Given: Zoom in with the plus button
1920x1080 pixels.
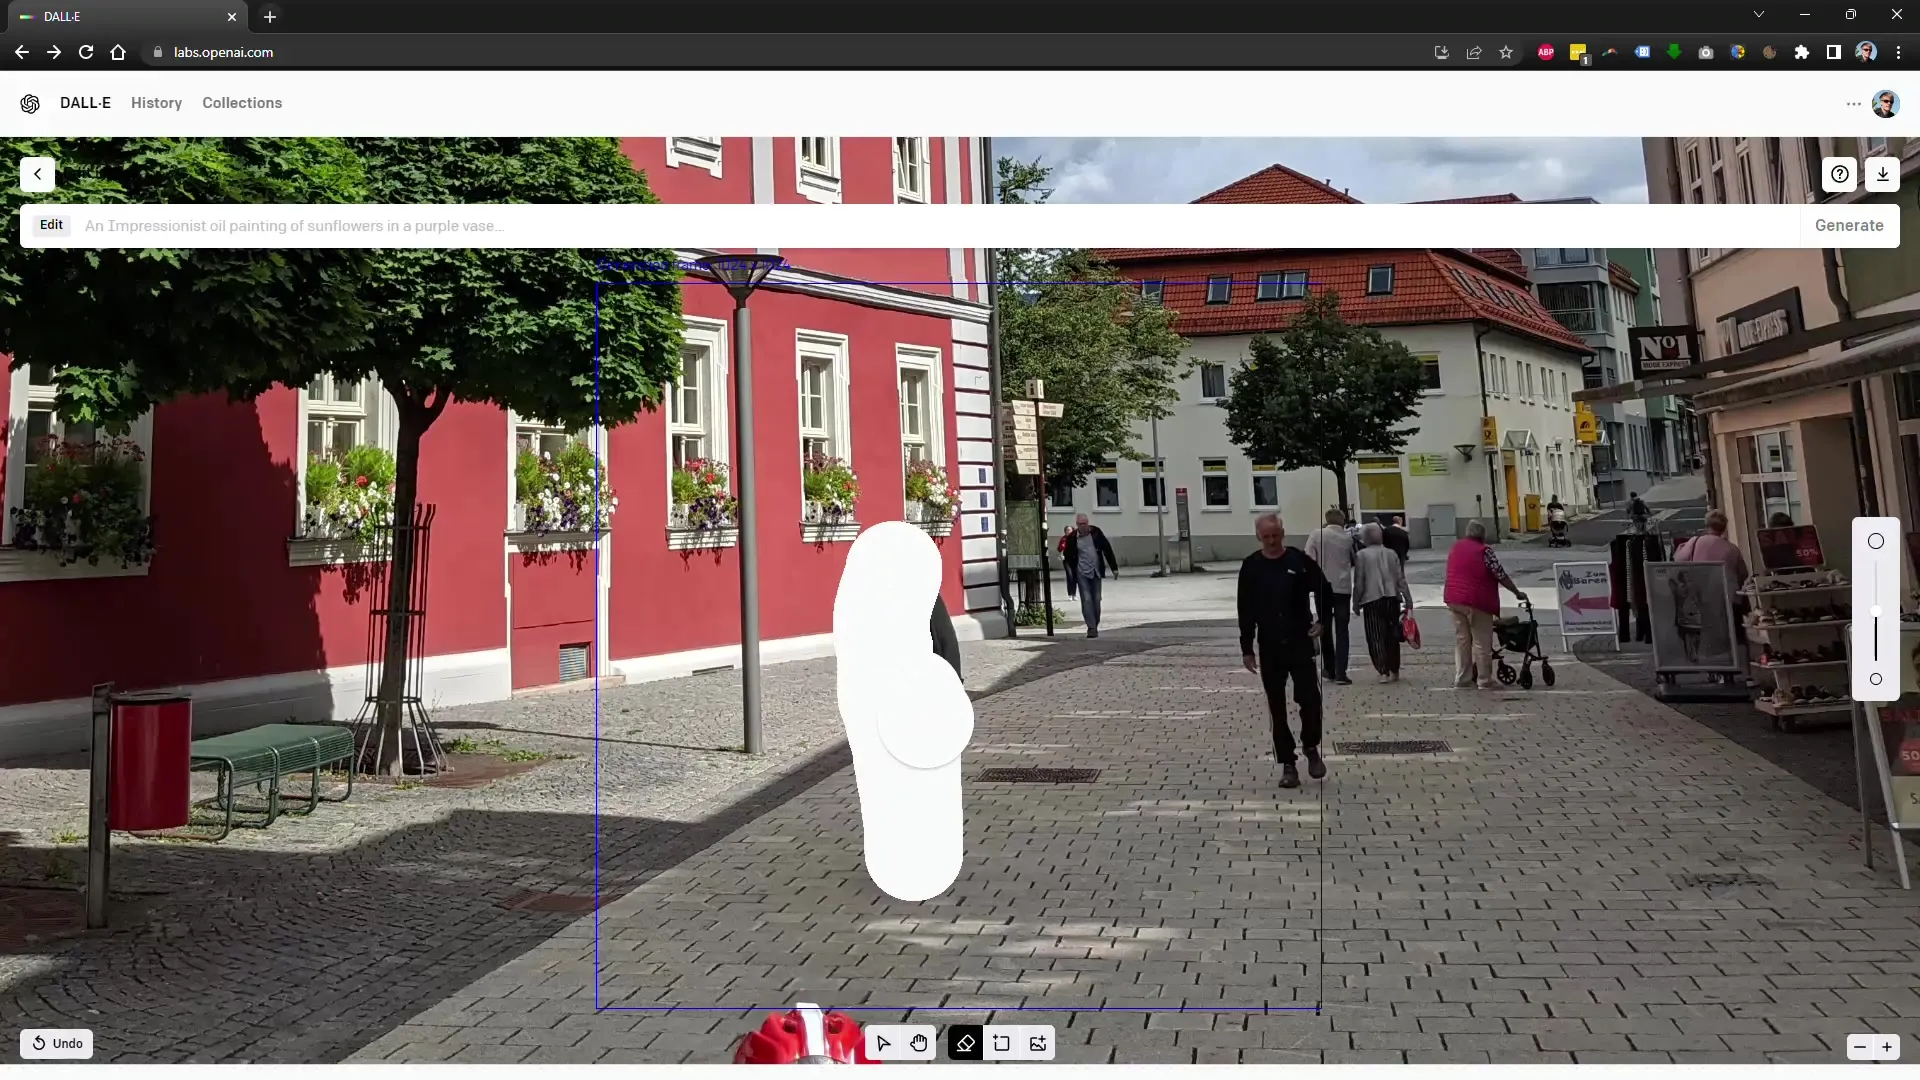Looking at the screenshot, I should pos(1887,1047).
